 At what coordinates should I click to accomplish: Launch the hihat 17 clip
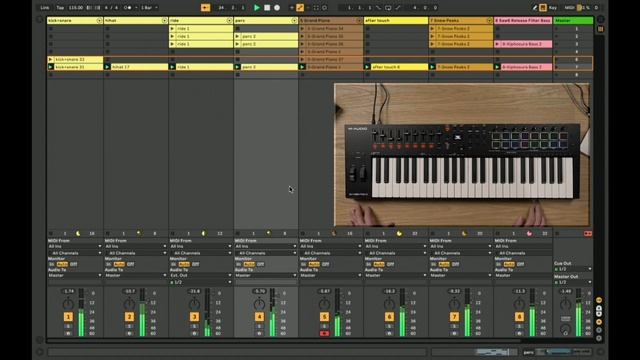click(x=108, y=67)
